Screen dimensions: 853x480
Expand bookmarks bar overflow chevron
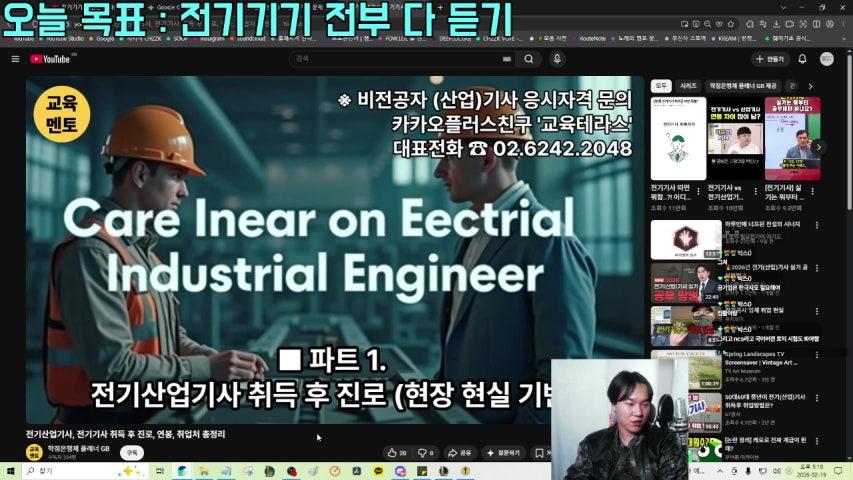pos(845,39)
